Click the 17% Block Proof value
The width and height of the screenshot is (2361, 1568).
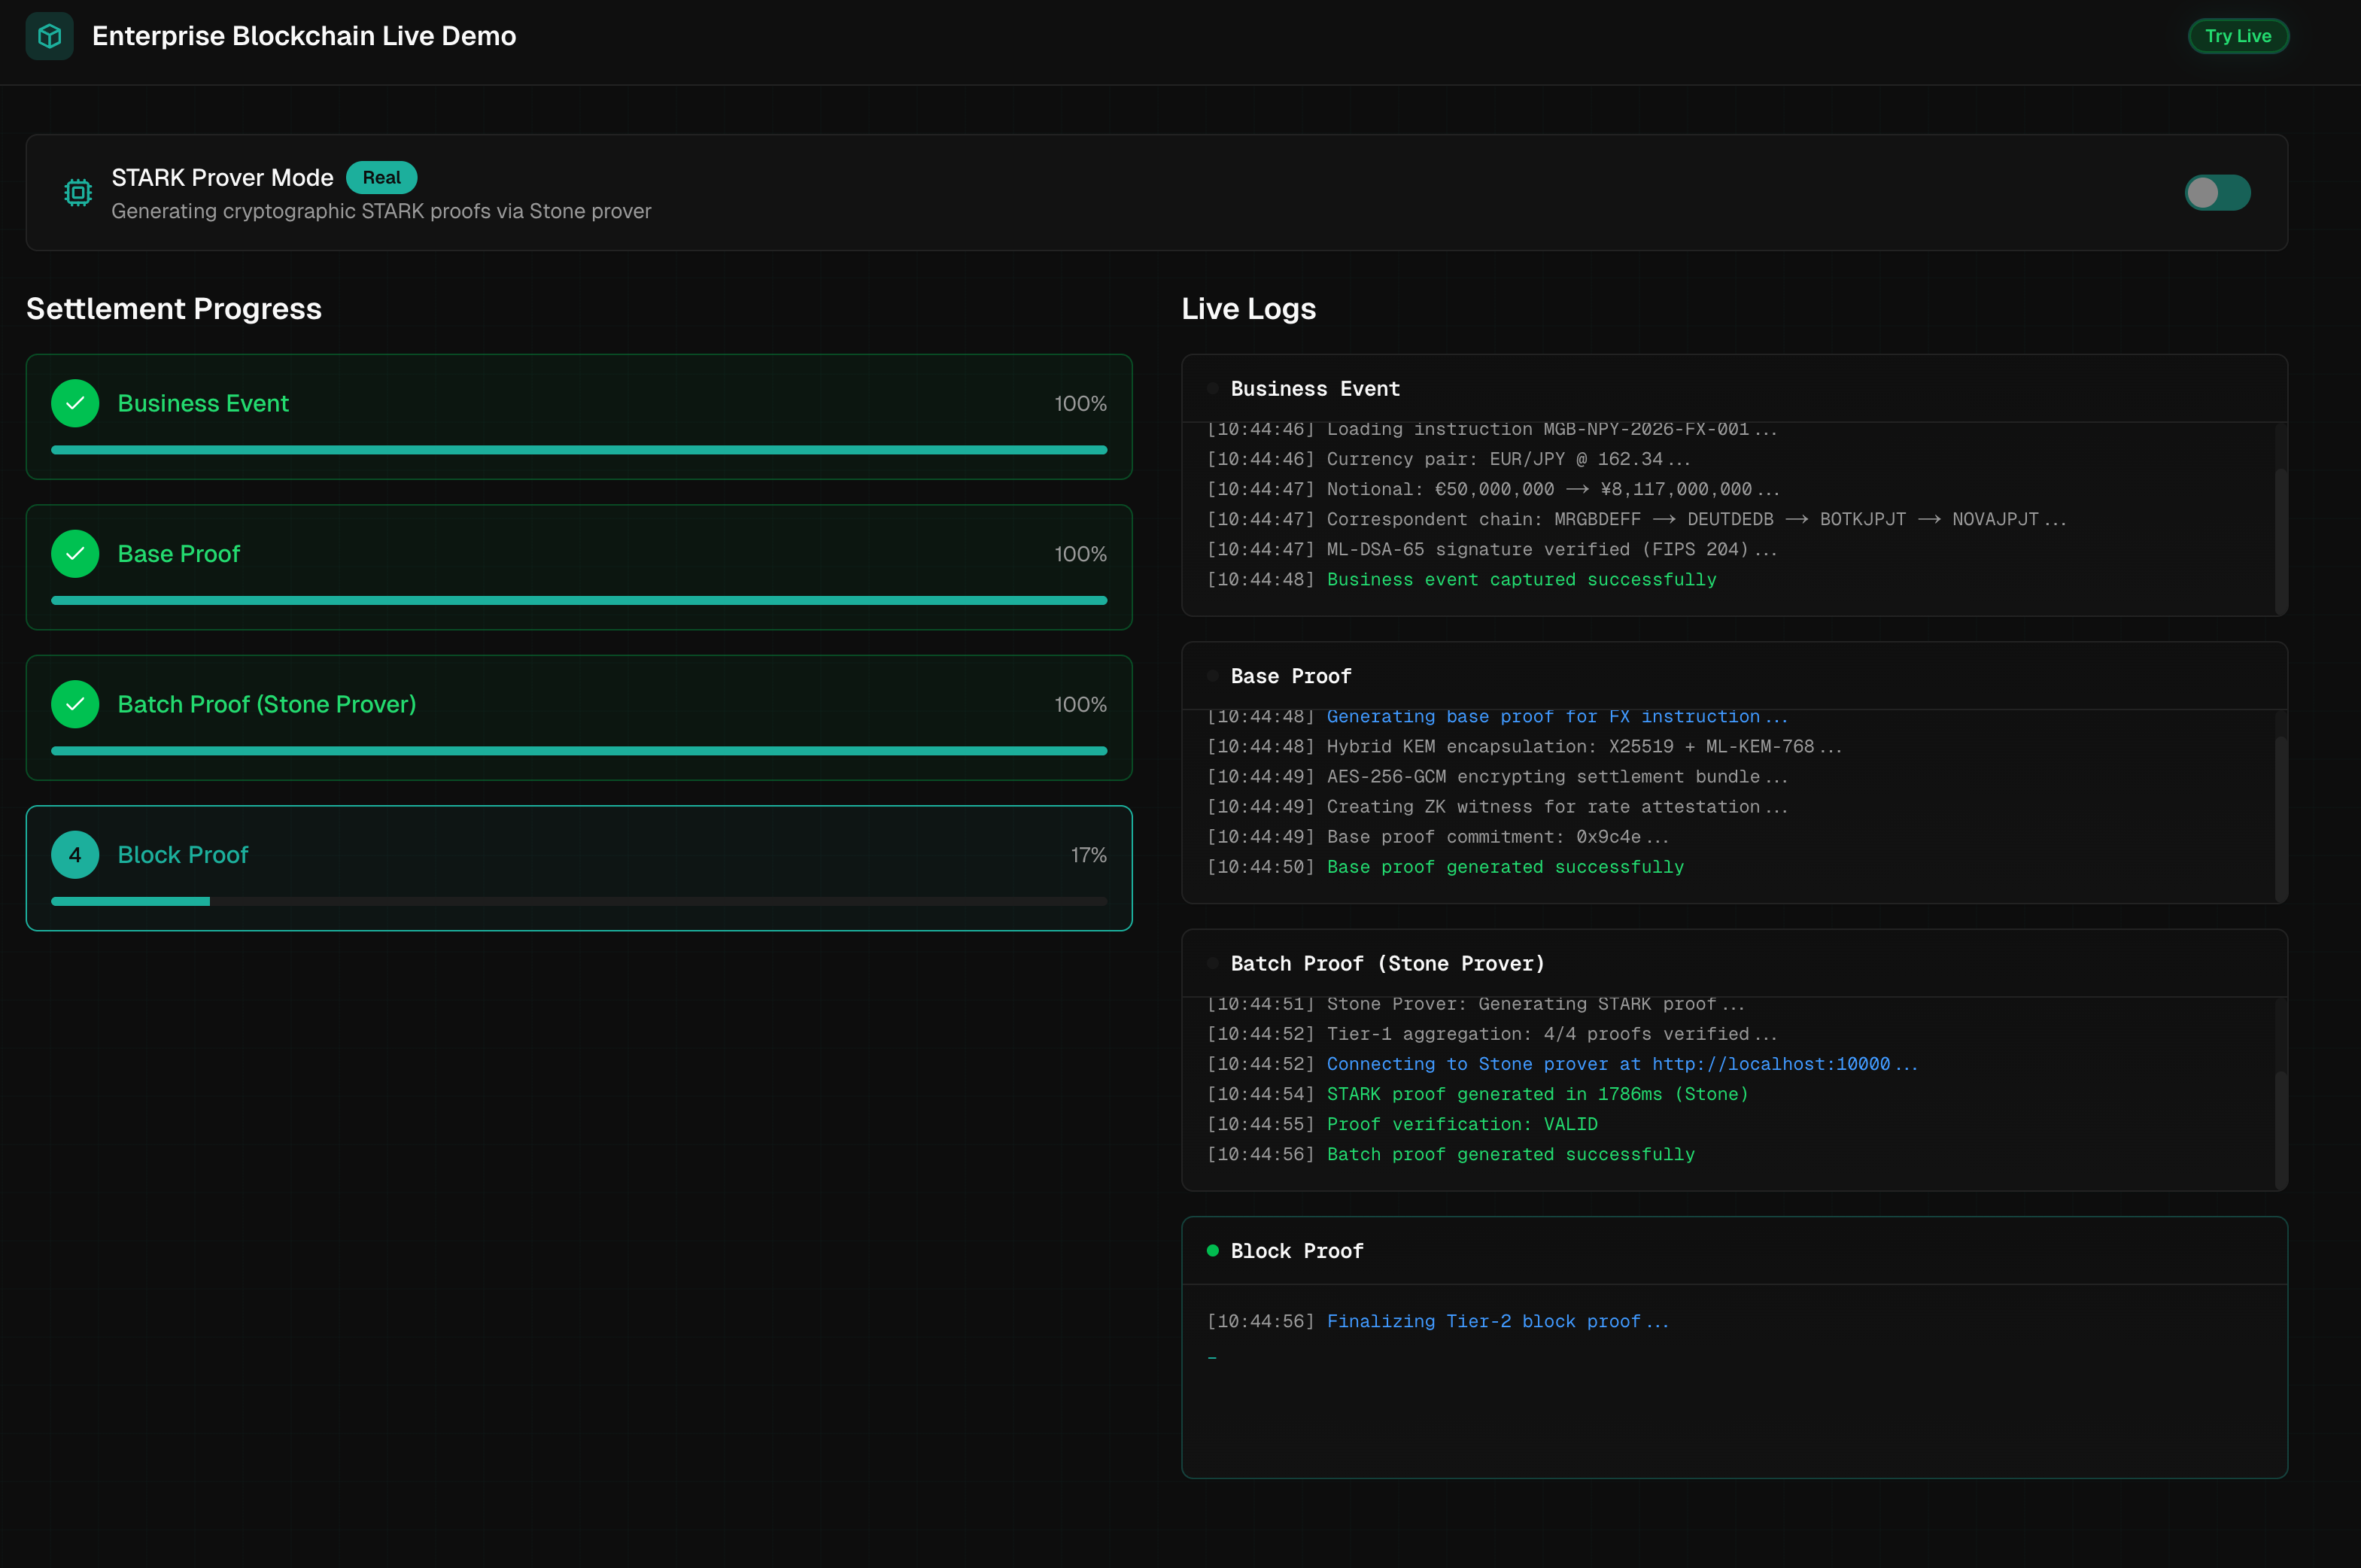1088,855
